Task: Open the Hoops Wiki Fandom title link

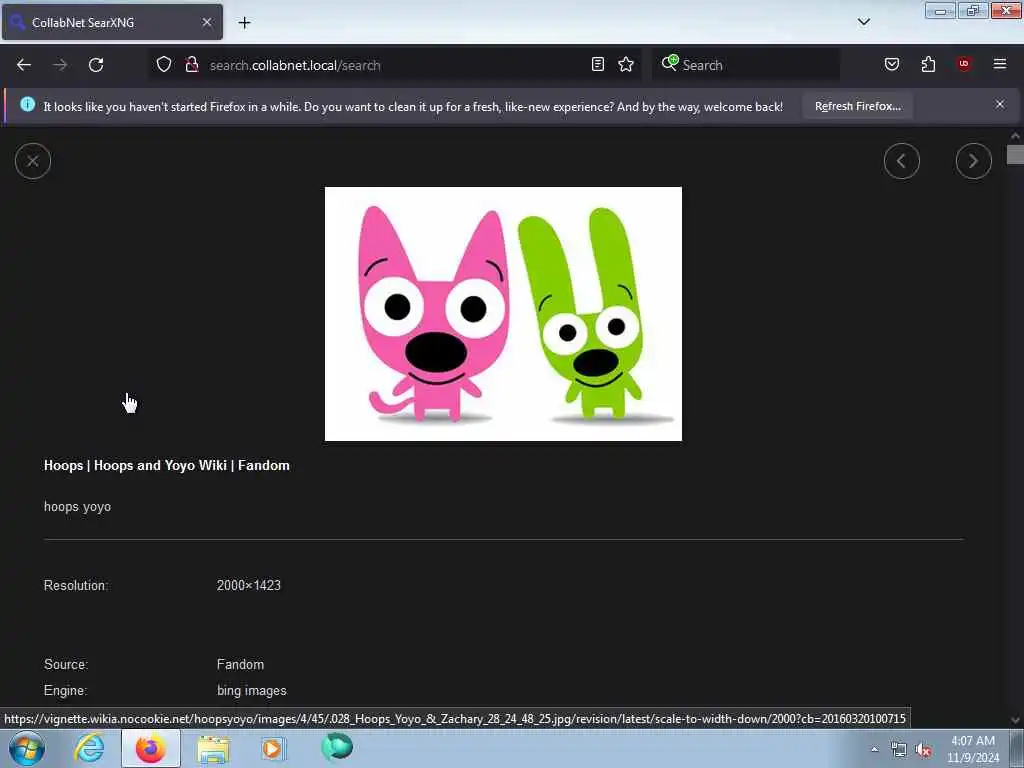Action: [x=167, y=466]
